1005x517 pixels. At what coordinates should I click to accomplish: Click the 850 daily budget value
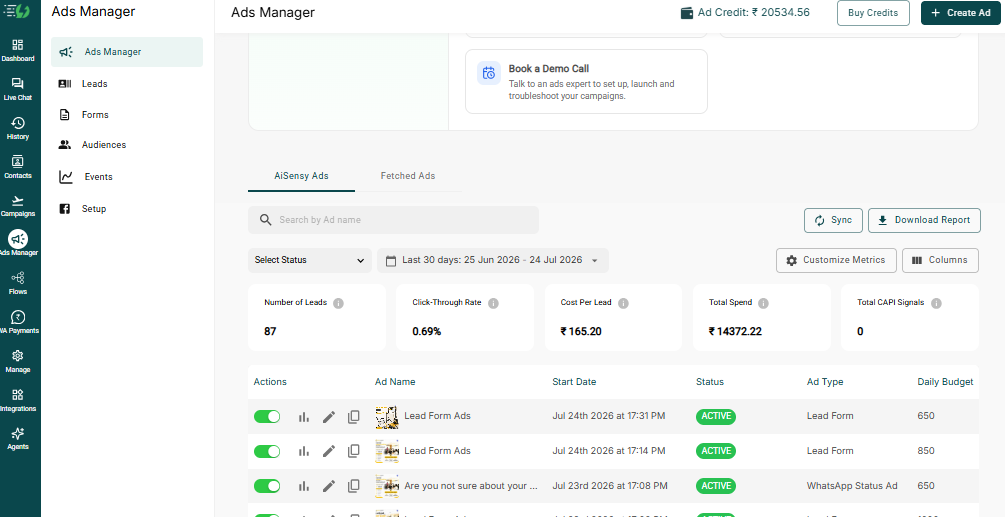click(x=926, y=451)
